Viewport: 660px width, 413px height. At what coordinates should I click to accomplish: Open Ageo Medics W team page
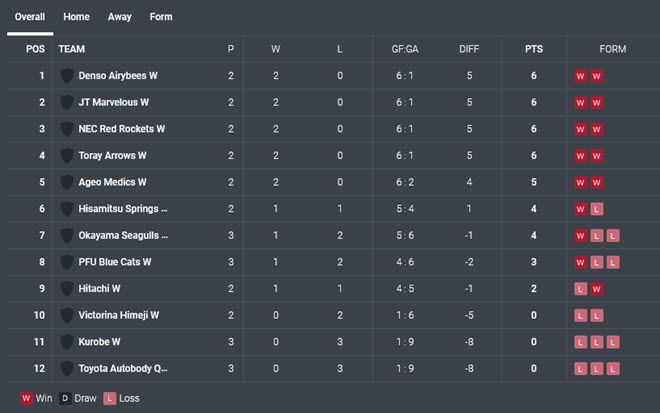[112, 182]
